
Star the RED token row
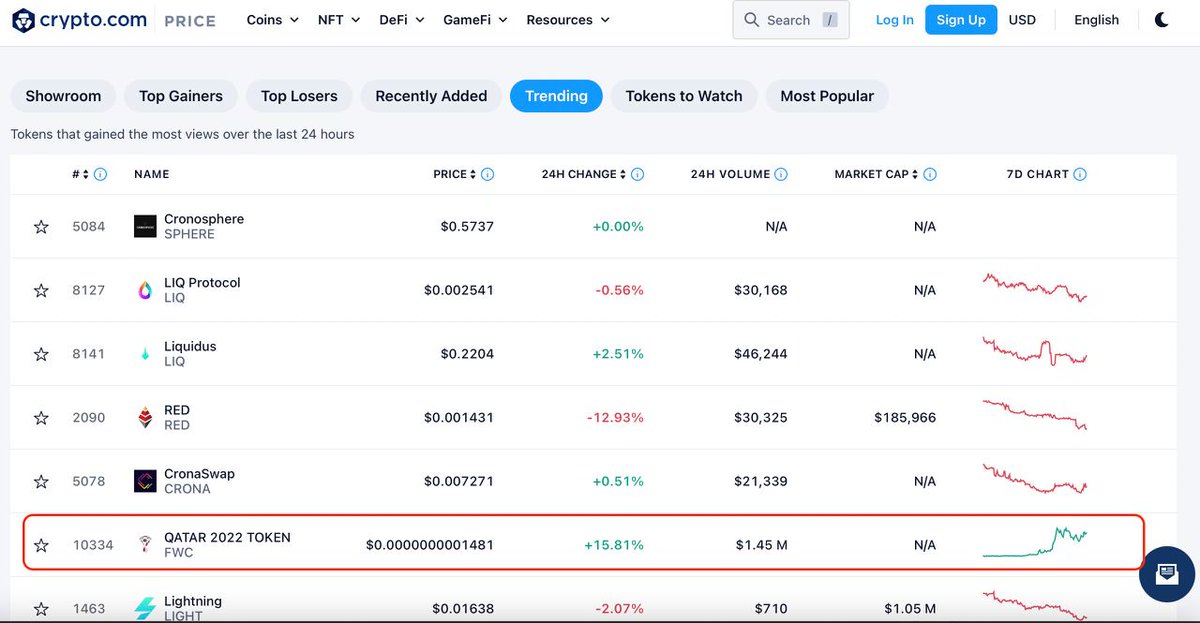[x=41, y=418]
